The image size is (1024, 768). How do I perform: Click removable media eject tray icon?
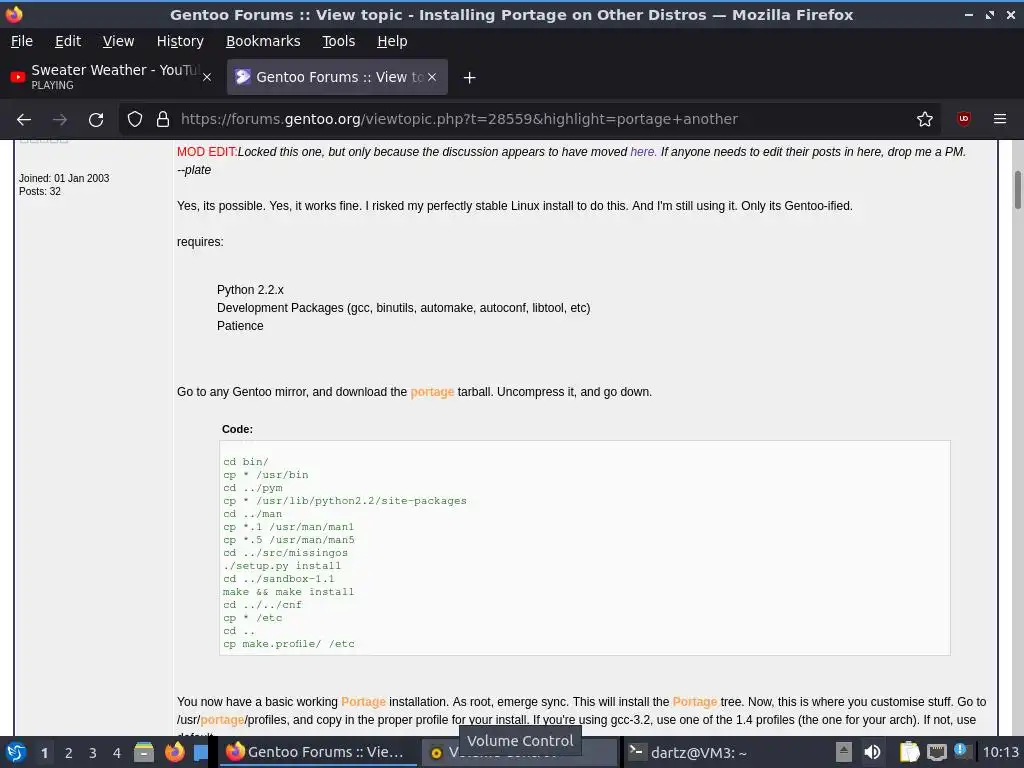pos(844,752)
